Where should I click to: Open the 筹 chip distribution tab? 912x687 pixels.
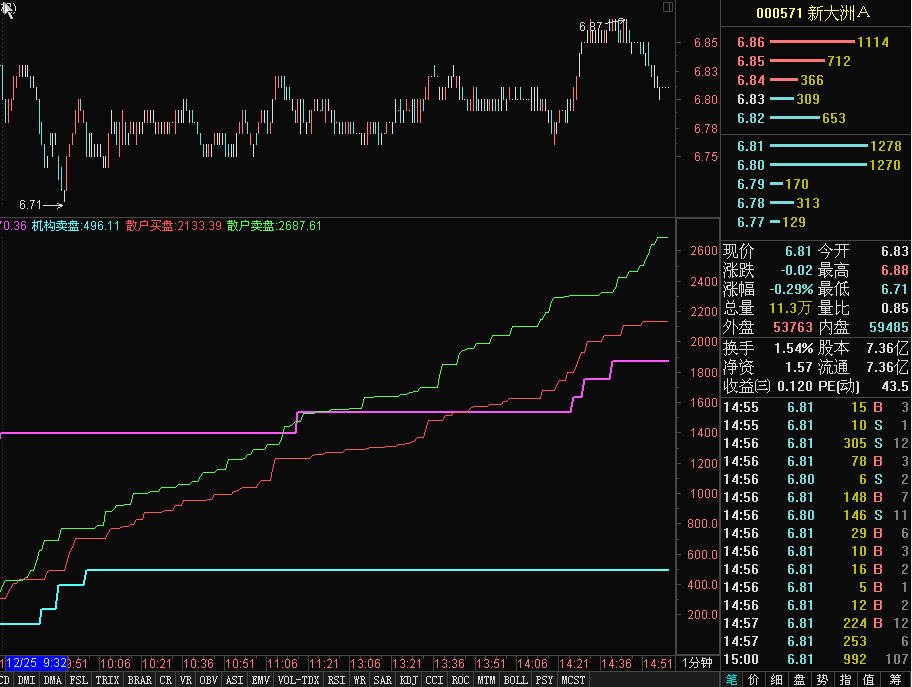[x=895, y=679]
